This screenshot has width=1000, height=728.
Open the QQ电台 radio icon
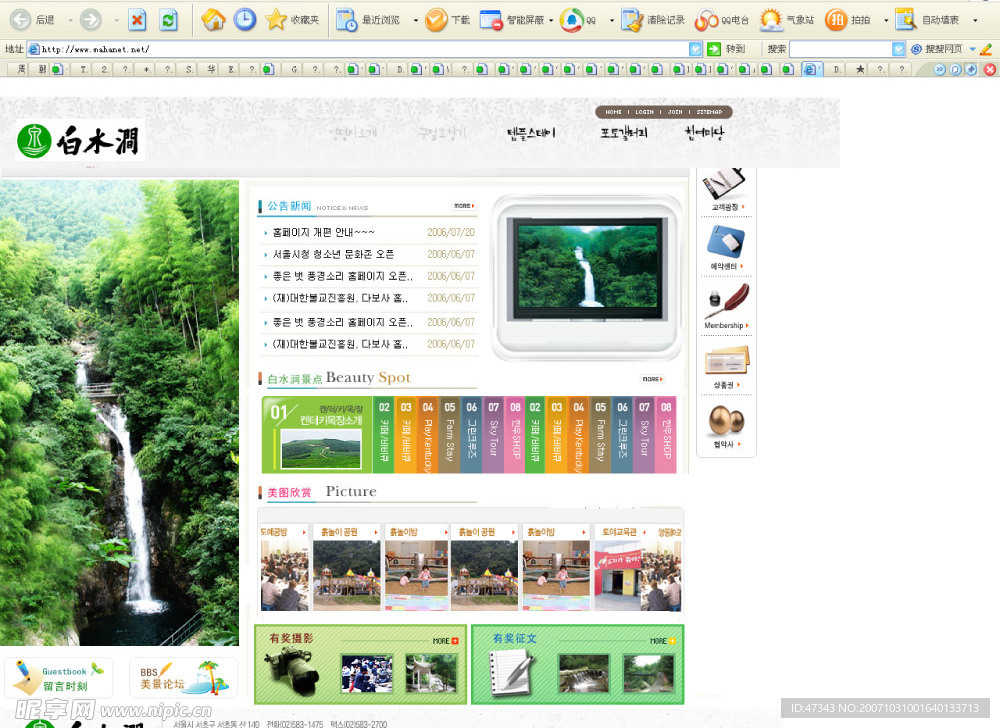707,20
